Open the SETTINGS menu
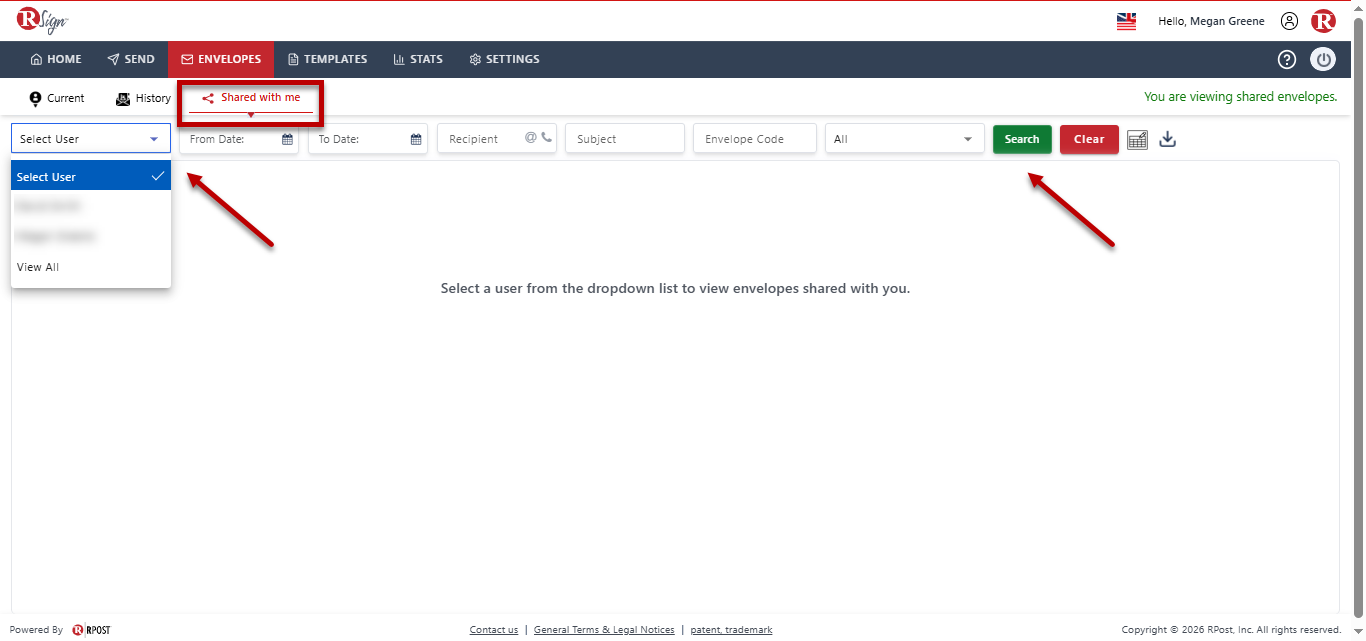 (x=504, y=59)
